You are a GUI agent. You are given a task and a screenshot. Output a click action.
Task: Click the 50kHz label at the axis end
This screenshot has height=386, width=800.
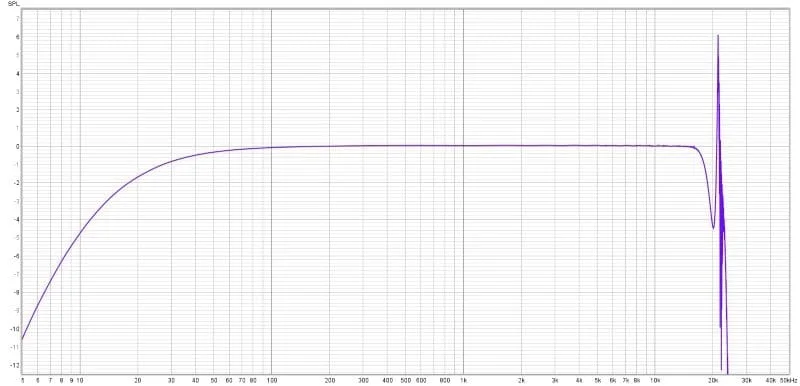click(x=788, y=380)
